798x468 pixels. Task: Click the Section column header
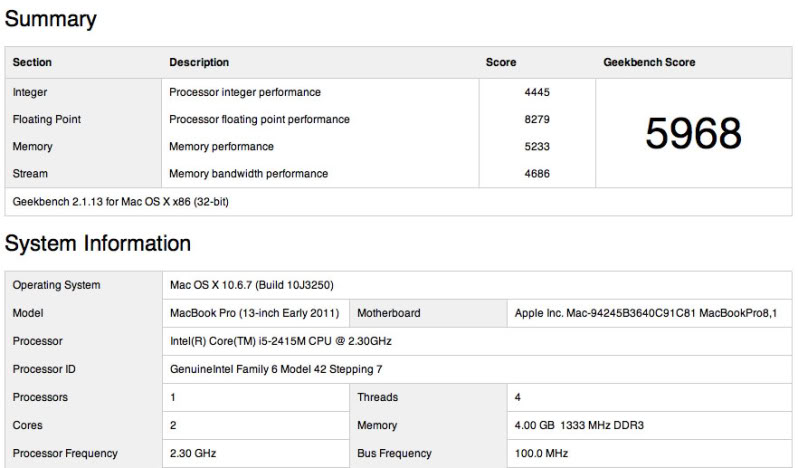(33, 62)
